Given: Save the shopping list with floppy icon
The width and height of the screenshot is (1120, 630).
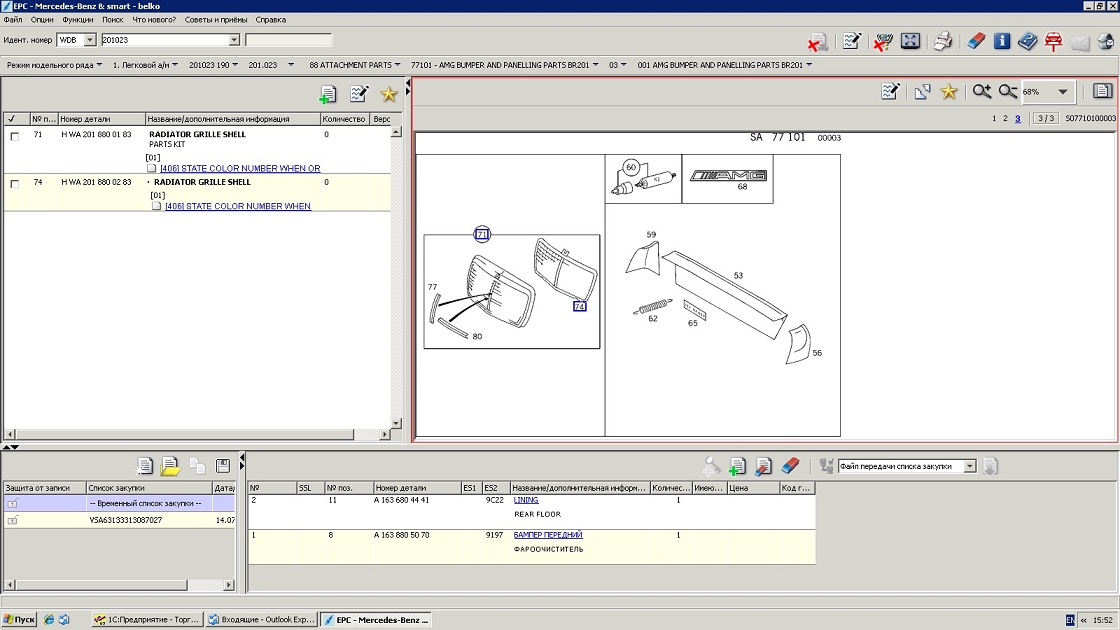Looking at the screenshot, I should pos(223,466).
